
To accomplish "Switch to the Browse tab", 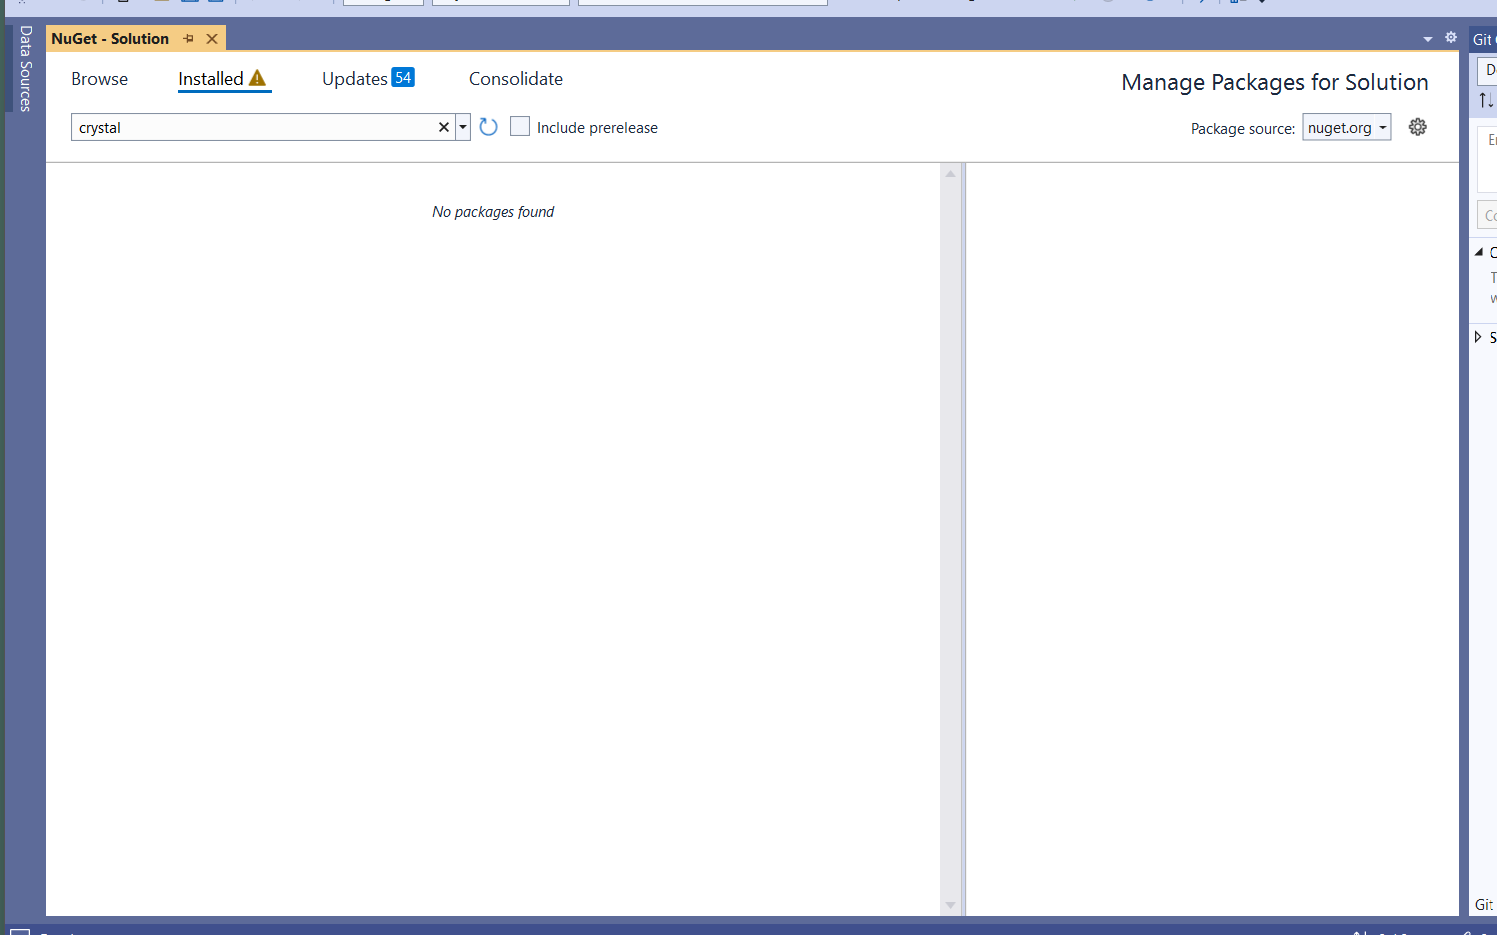I will coord(99,79).
